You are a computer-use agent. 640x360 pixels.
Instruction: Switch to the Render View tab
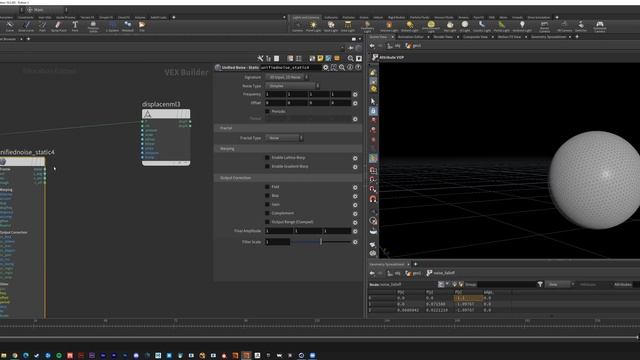(443, 37)
